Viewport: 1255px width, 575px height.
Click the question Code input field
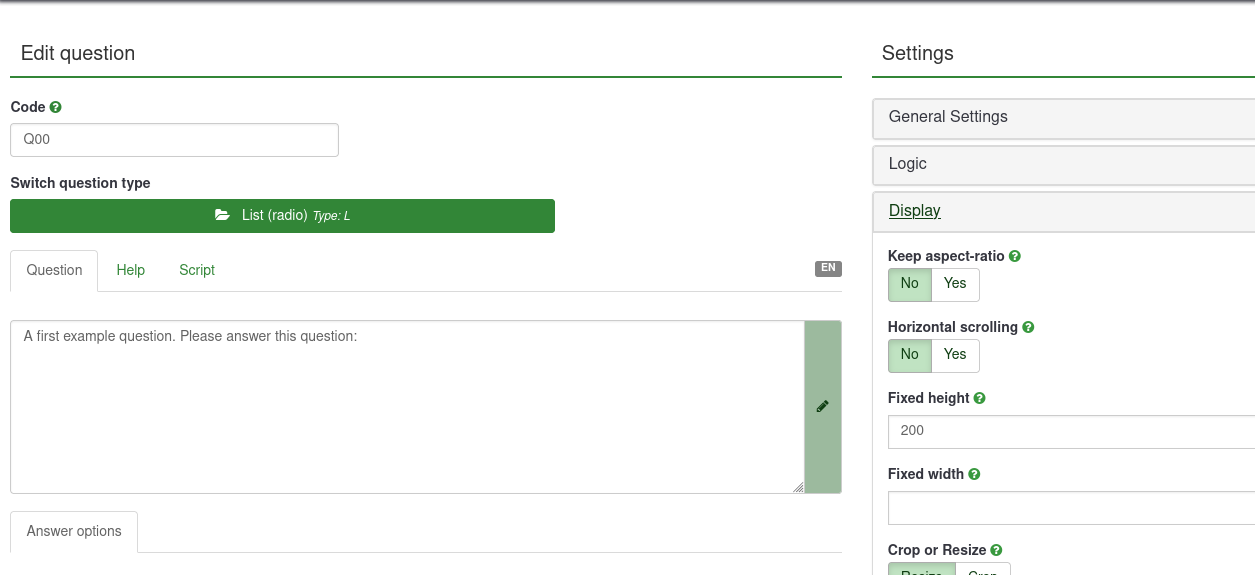pos(174,140)
